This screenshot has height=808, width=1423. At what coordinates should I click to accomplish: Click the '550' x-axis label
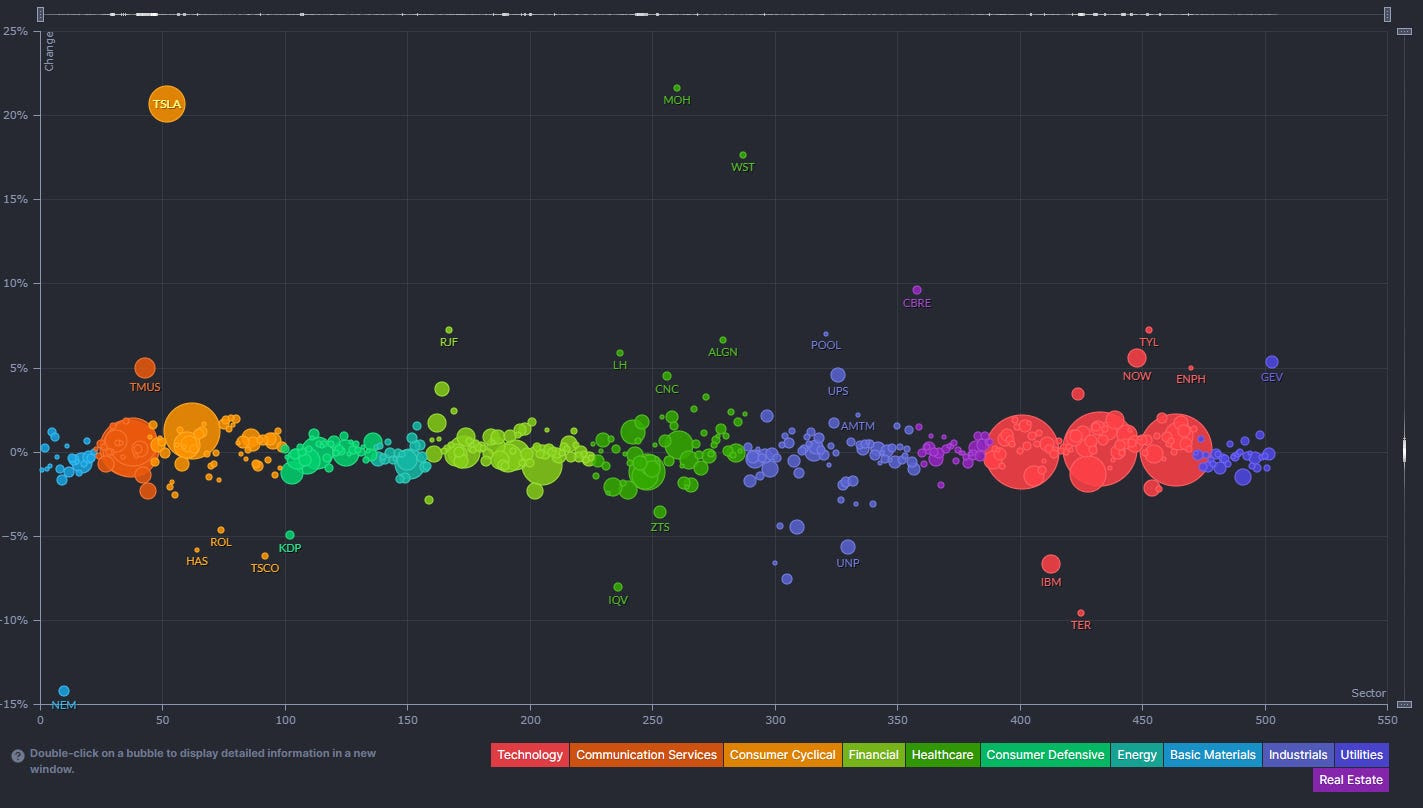click(x=1387, y=719)
